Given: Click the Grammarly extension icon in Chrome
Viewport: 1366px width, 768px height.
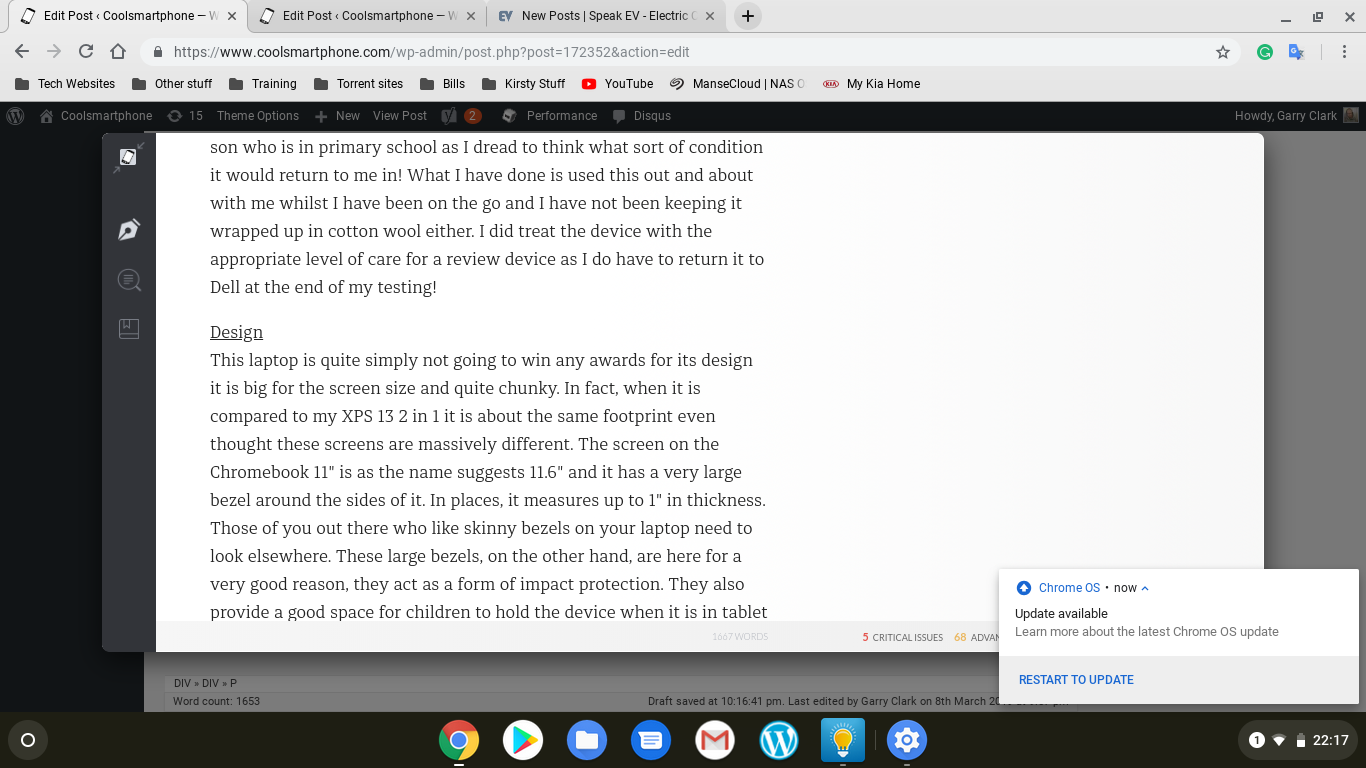Looking at the screenshot, I should point(1265,52).
